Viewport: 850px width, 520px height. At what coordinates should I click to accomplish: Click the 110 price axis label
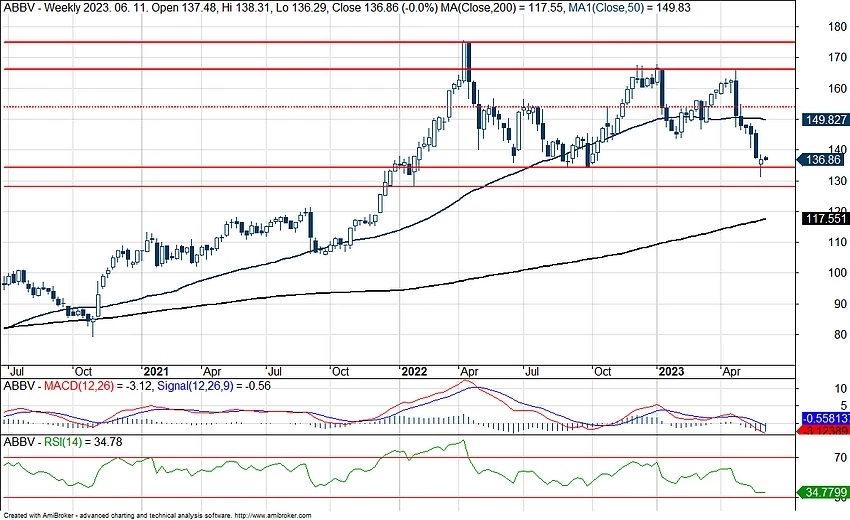(838, 242)
